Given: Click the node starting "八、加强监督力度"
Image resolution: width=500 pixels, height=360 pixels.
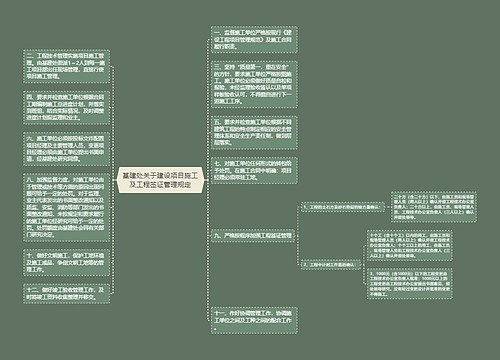Looking at the screenshot, I should pos(66,207).
